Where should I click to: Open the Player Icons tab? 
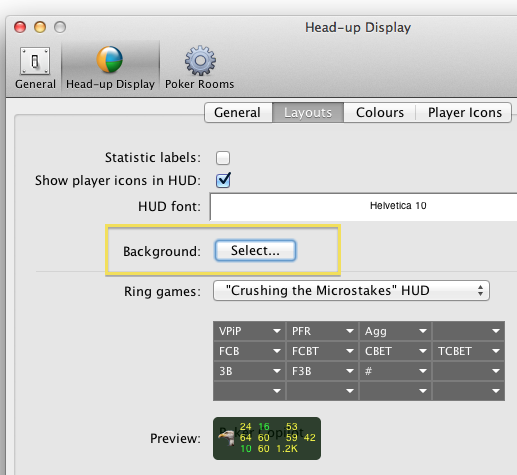464,113
